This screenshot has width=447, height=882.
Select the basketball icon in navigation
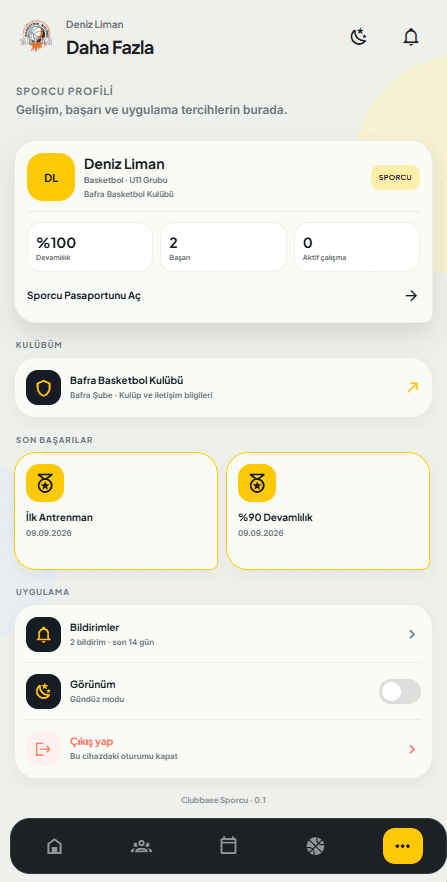point(315,845)
